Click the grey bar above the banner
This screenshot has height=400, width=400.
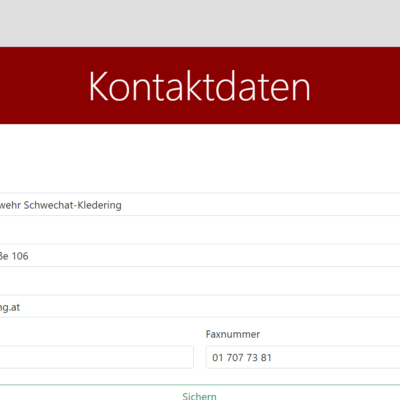pyautogui.click(x=200, y=23)
